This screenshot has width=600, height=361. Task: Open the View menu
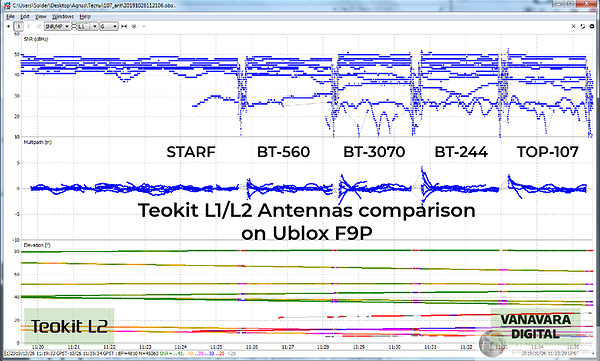(x=41, y=16)
